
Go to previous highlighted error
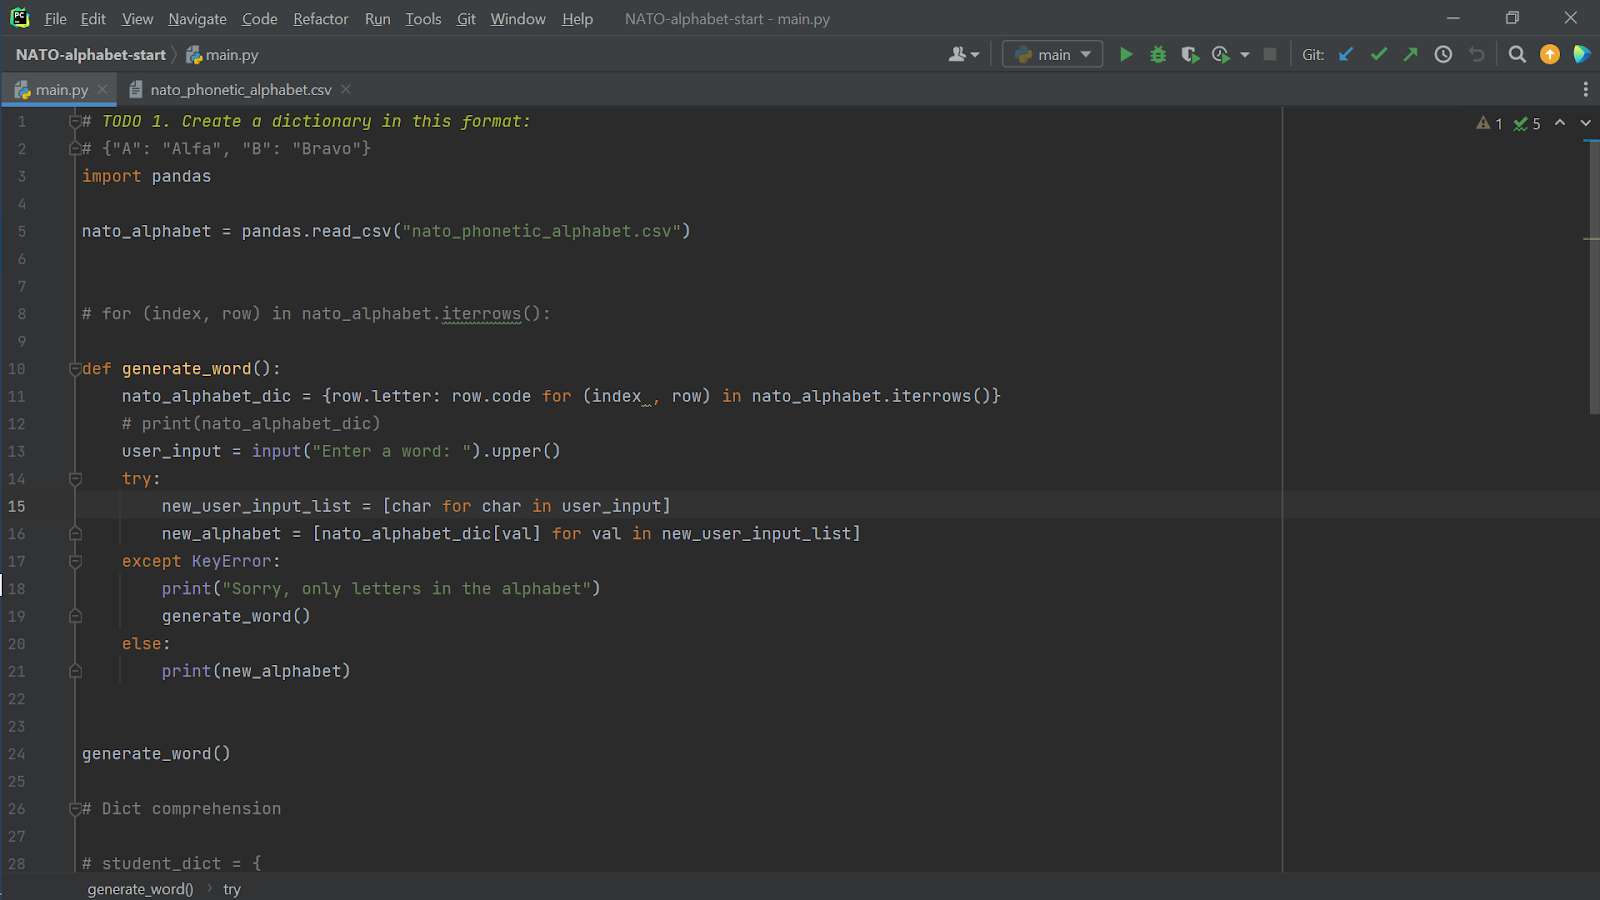pos(1560,123)
